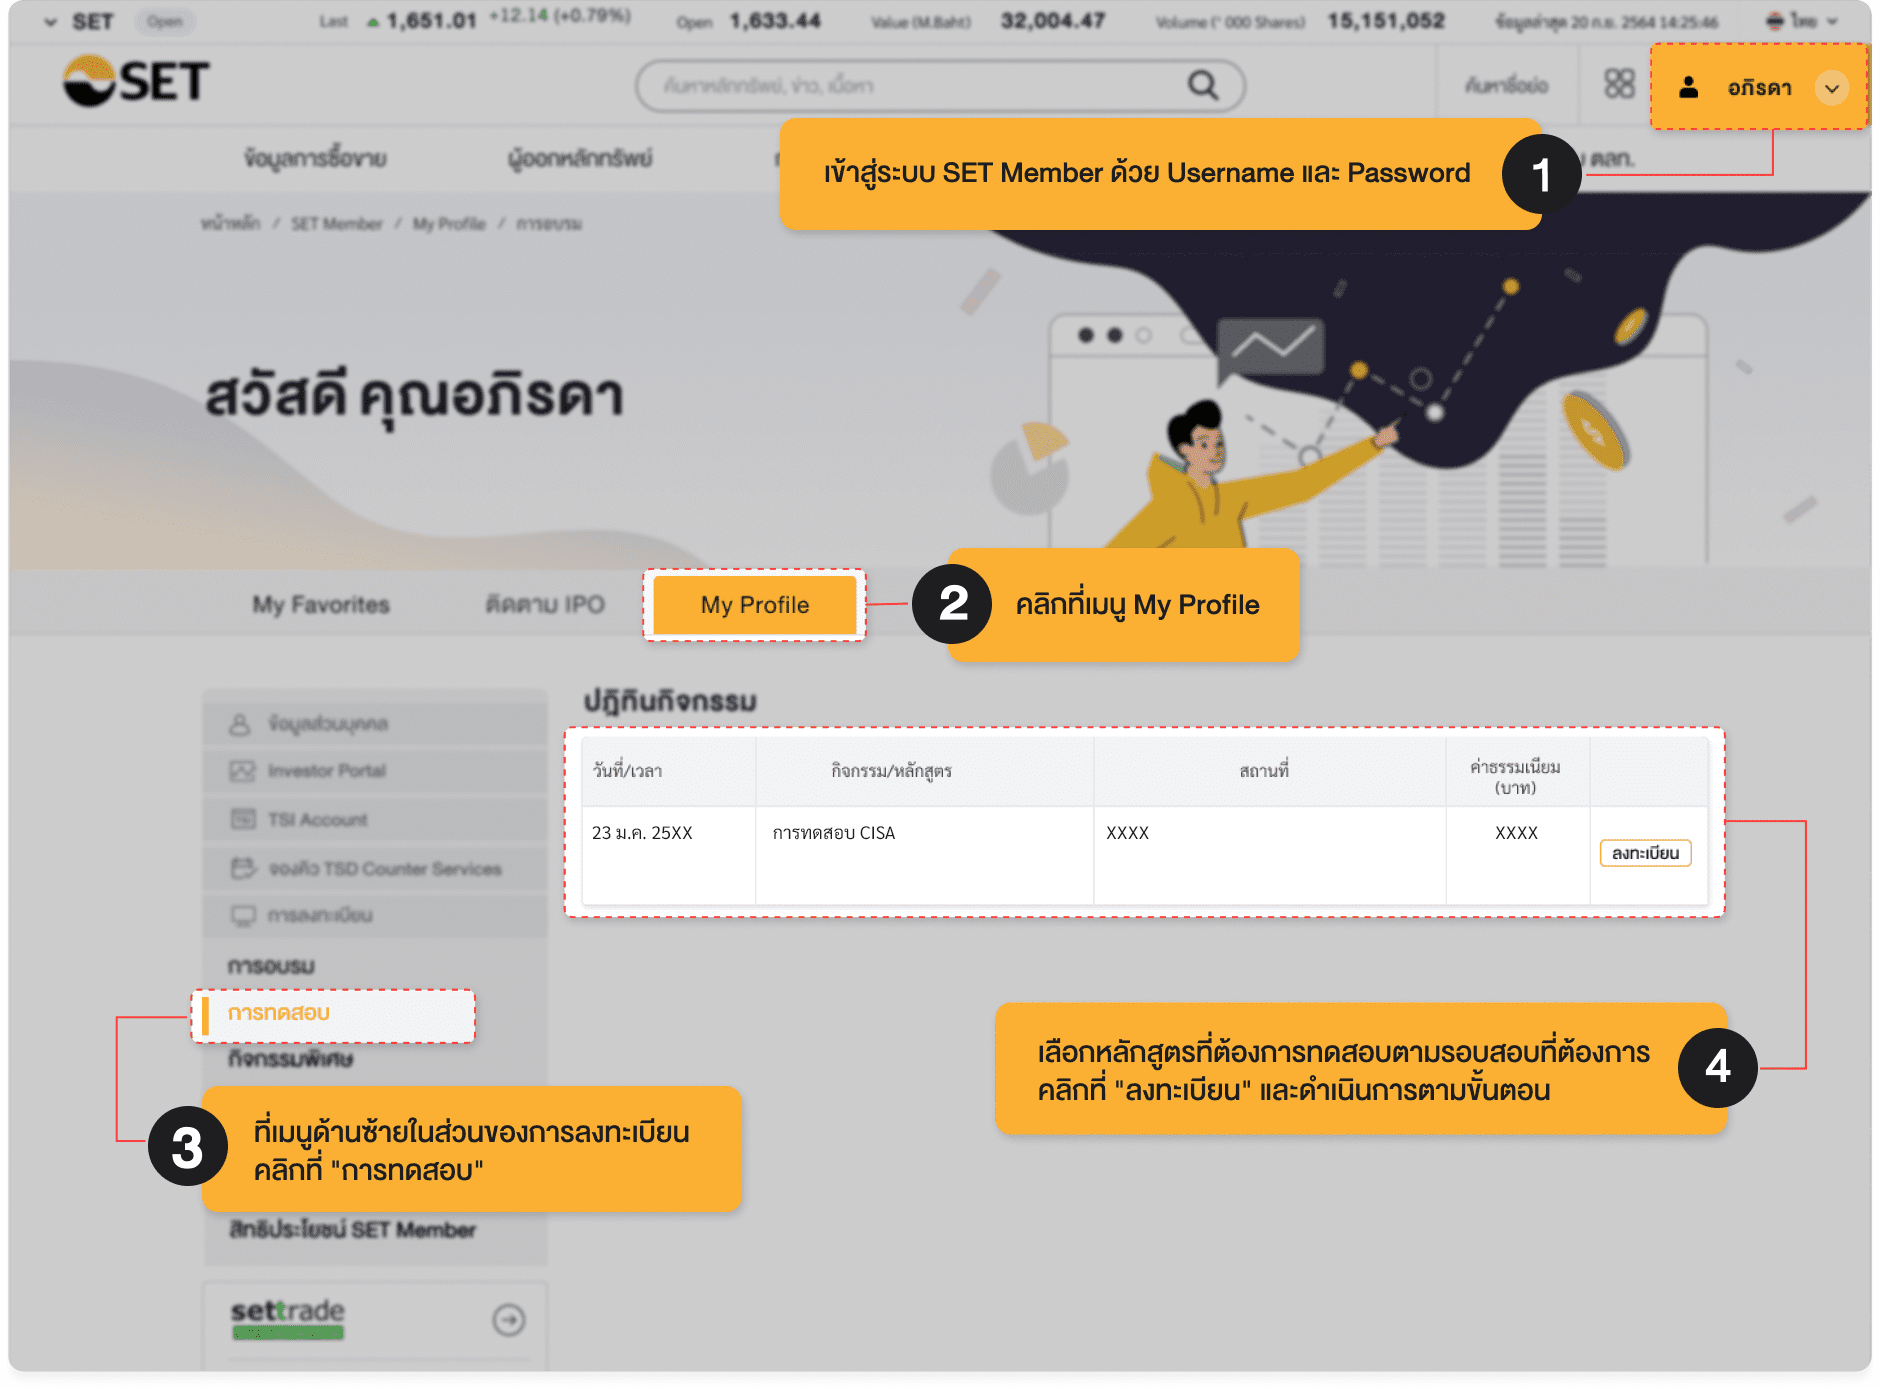Screen dimensions: 1880x1388
Task: Click the user profile person icon
Action: [x=1689, y=88]
